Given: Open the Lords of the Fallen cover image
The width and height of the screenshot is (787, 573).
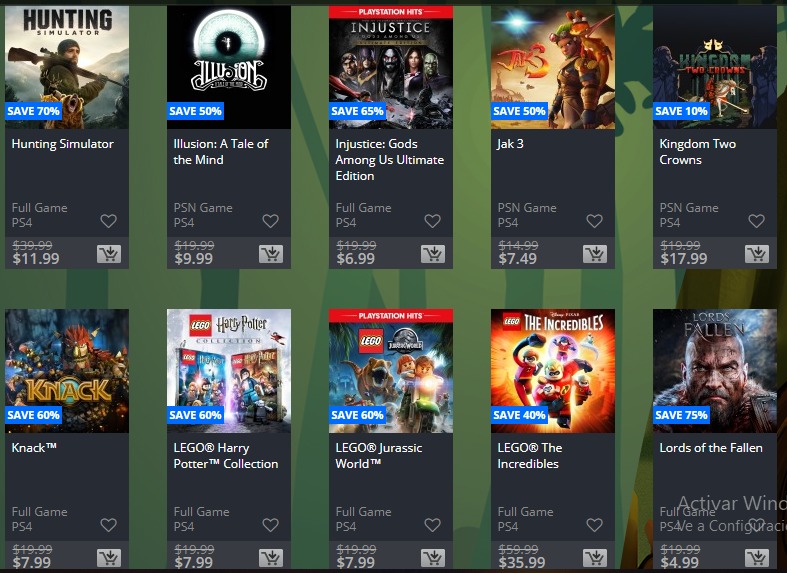Looking at the screenshot, I should click(715, 371).
